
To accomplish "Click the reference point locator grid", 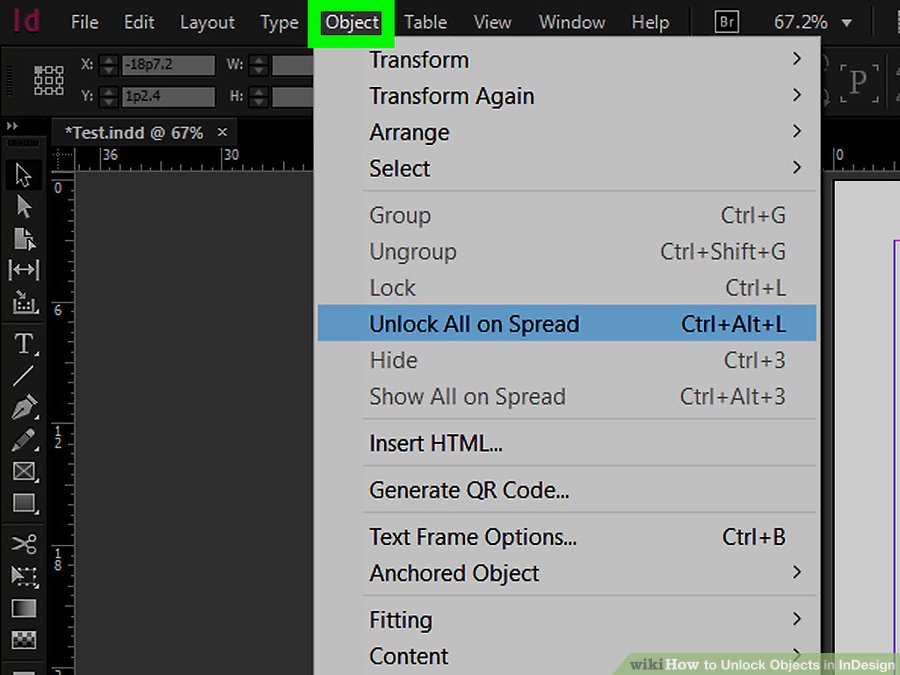I will (x=49, y=80).
